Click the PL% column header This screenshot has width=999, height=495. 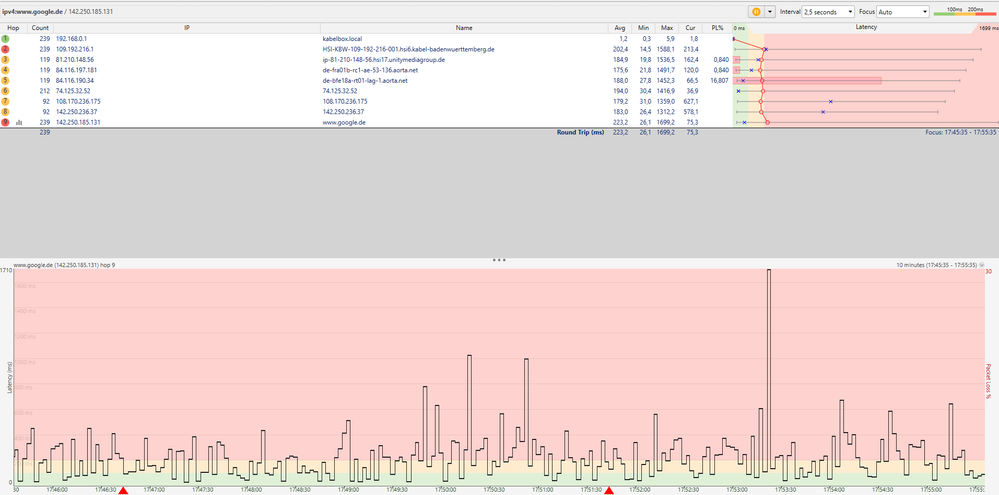tap(716, 28)
